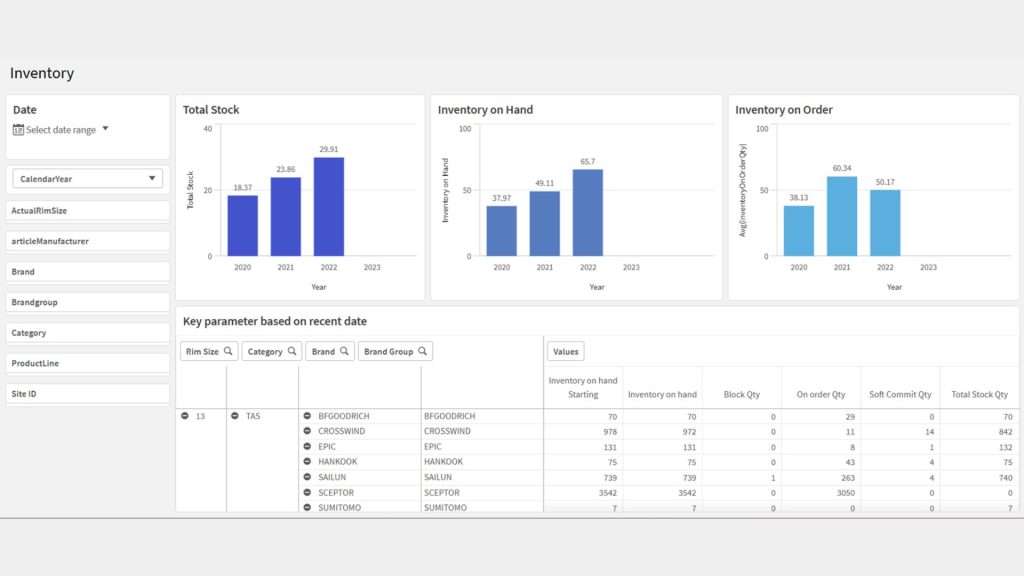Collapse the BFGOODRICH brand row

click(307, 416)
